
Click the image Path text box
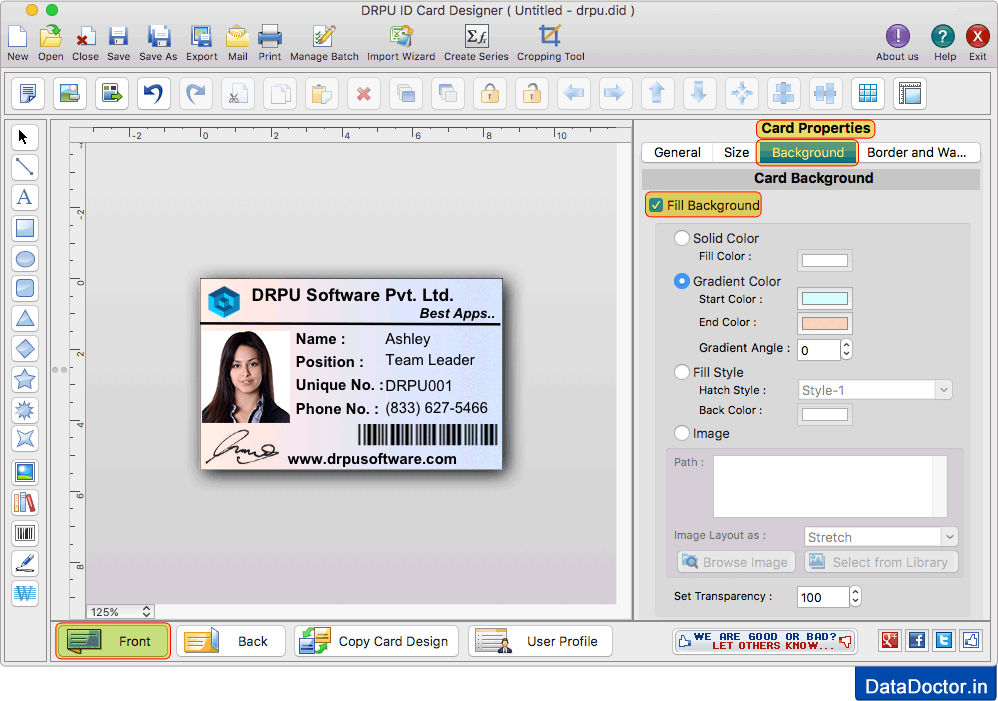pos(830,486)
